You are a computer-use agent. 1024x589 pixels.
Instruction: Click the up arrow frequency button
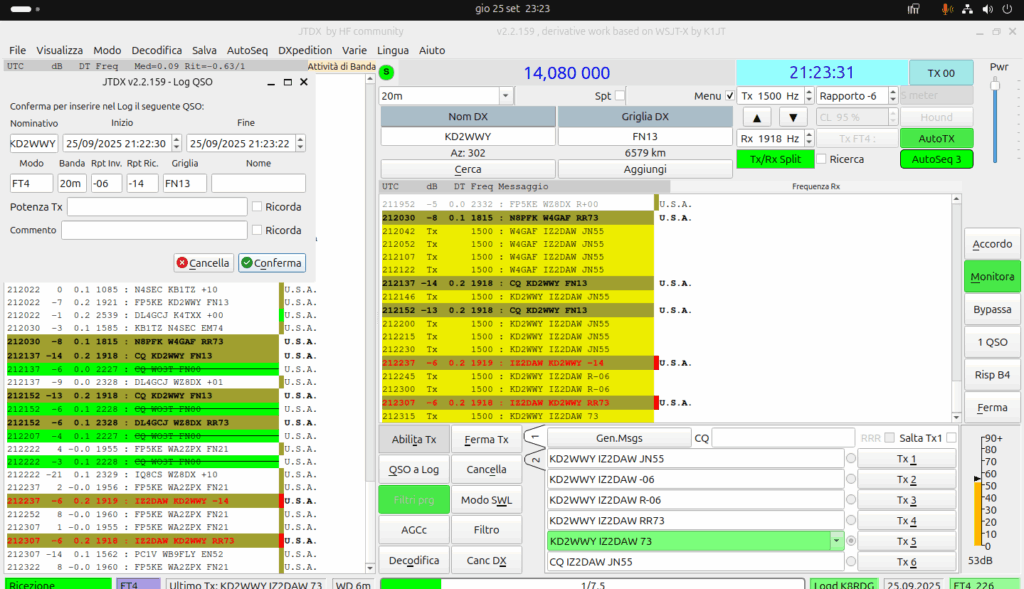[757, 118]
